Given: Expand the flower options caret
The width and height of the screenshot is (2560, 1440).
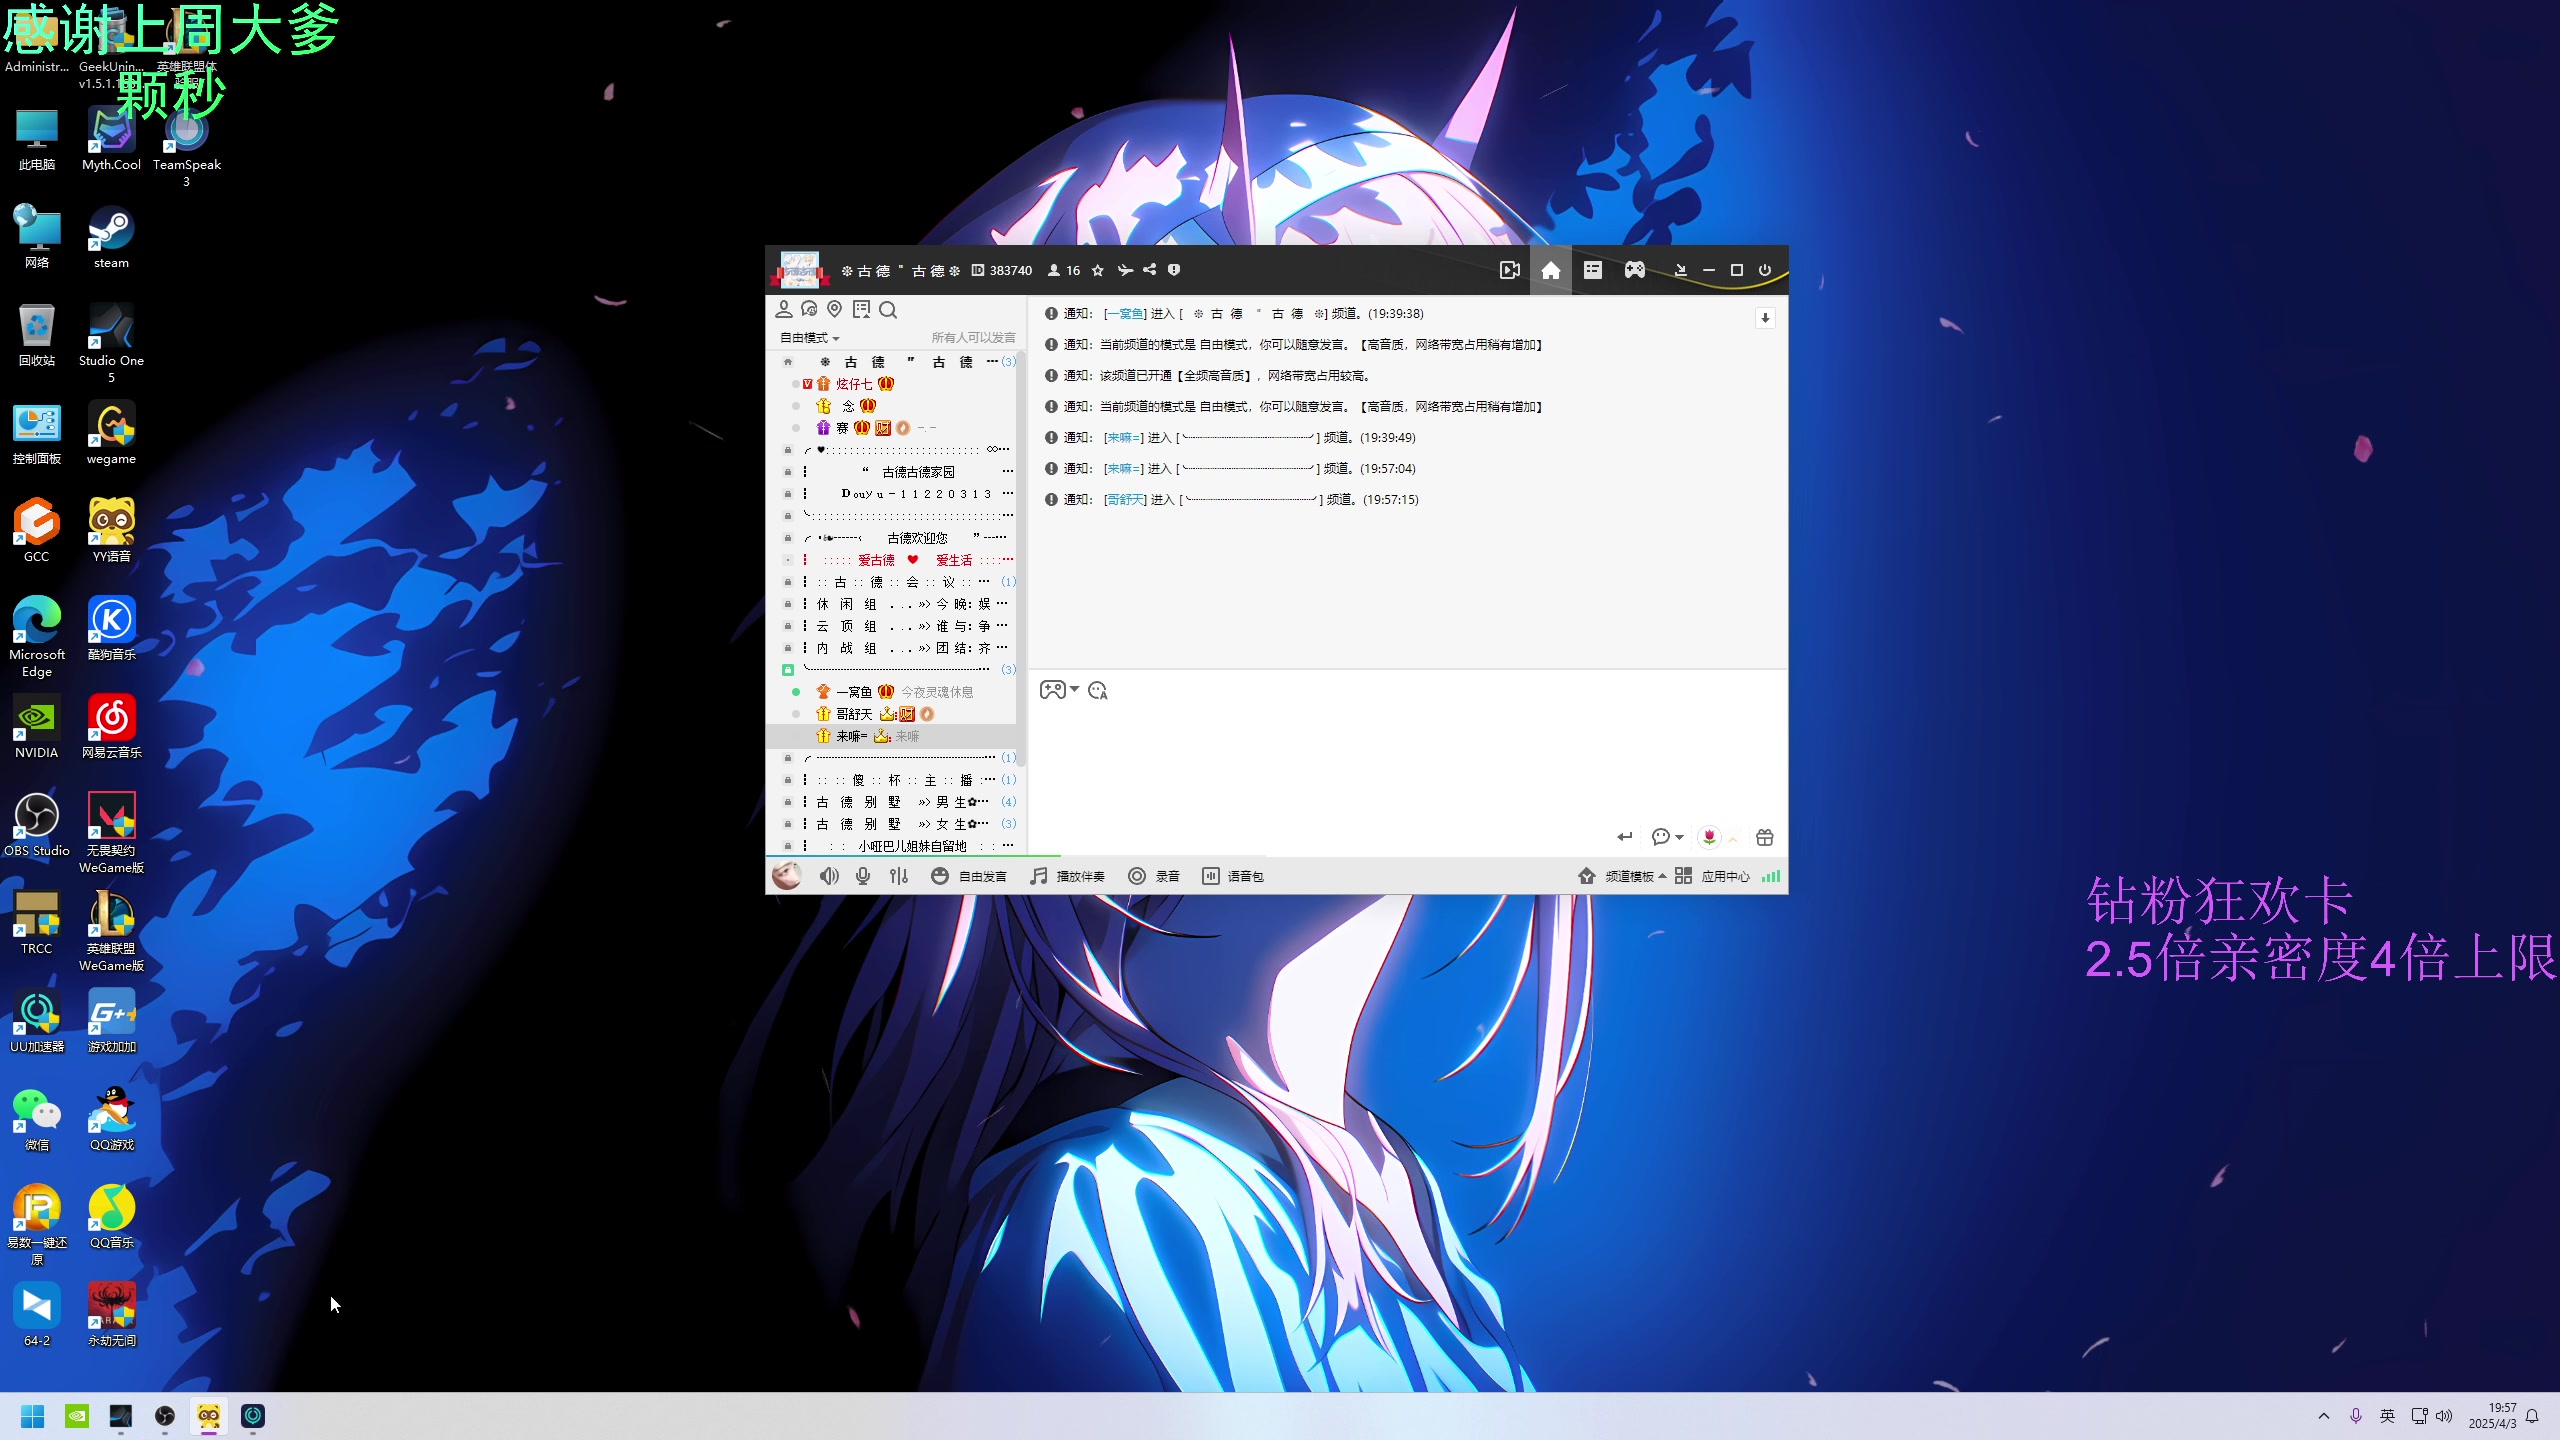Looking at the screenshot, I should 1733,839.
